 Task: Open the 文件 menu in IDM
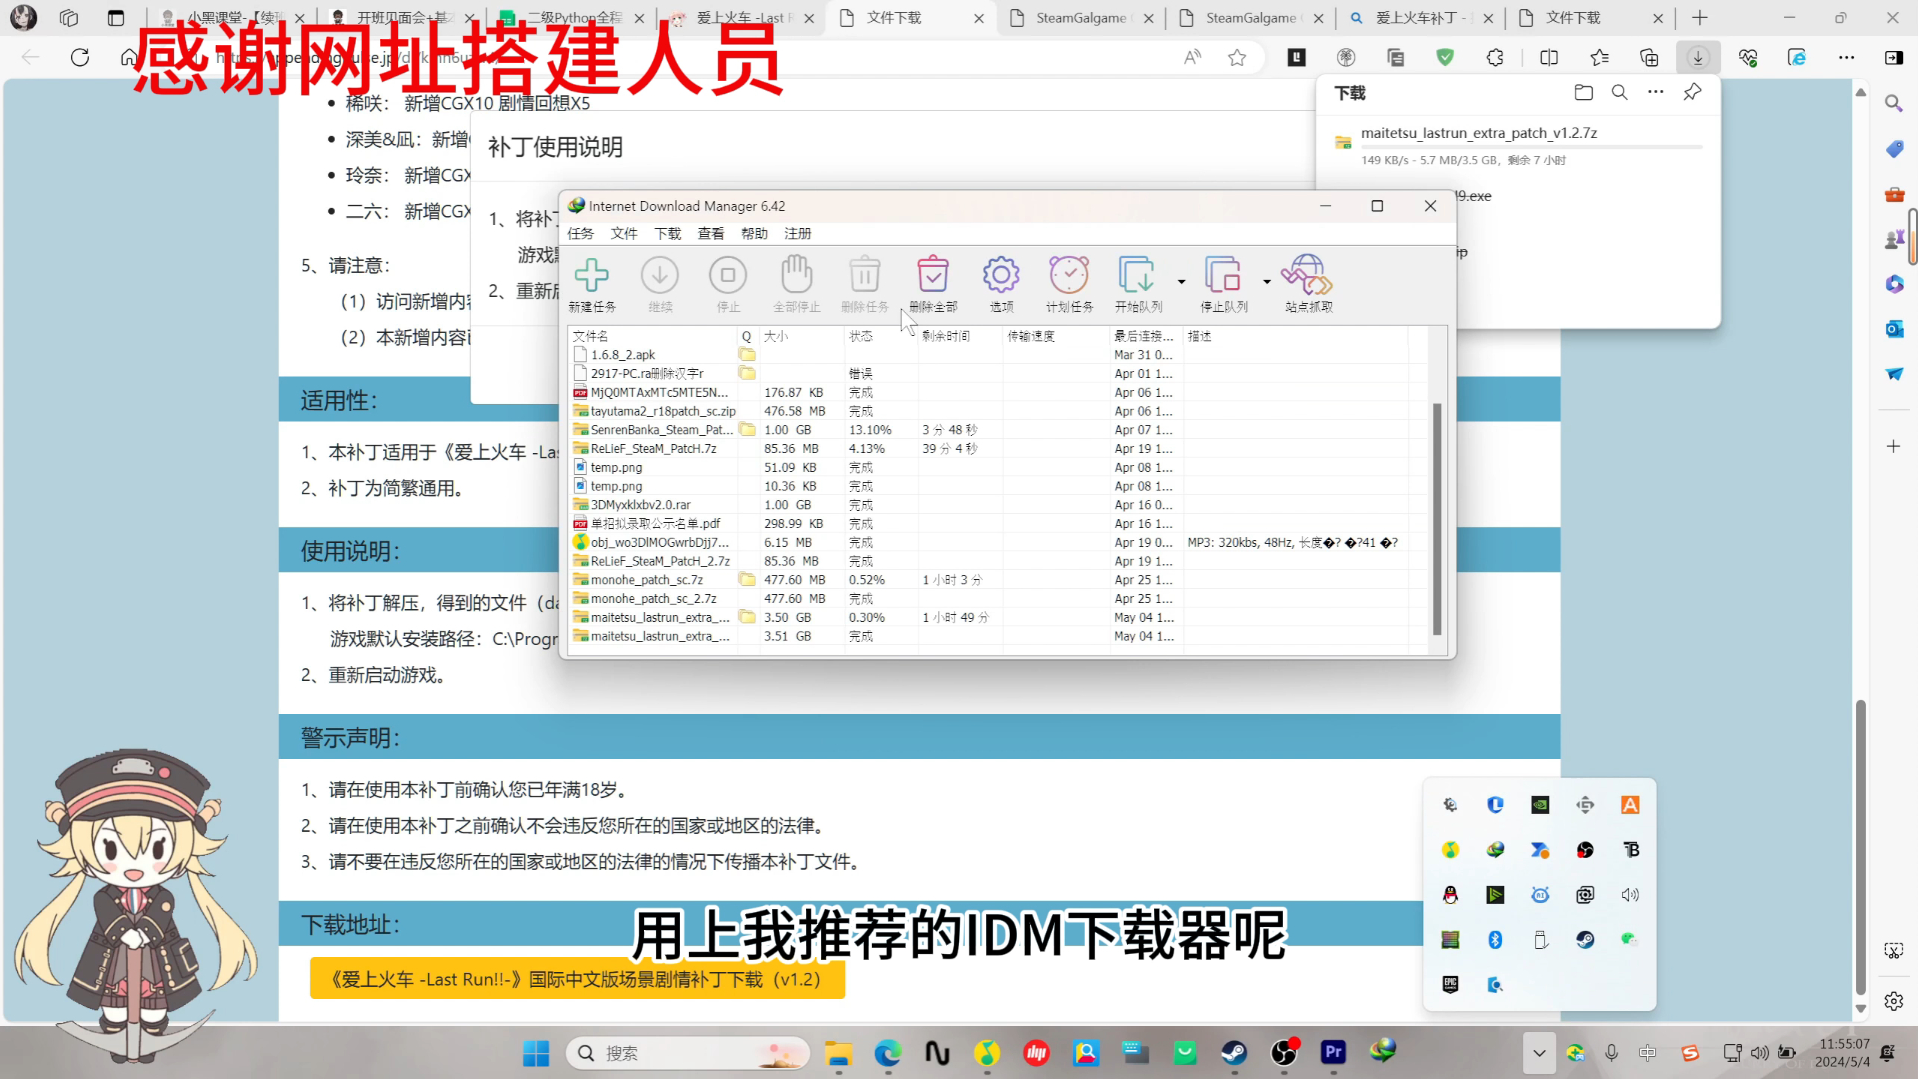624,233
